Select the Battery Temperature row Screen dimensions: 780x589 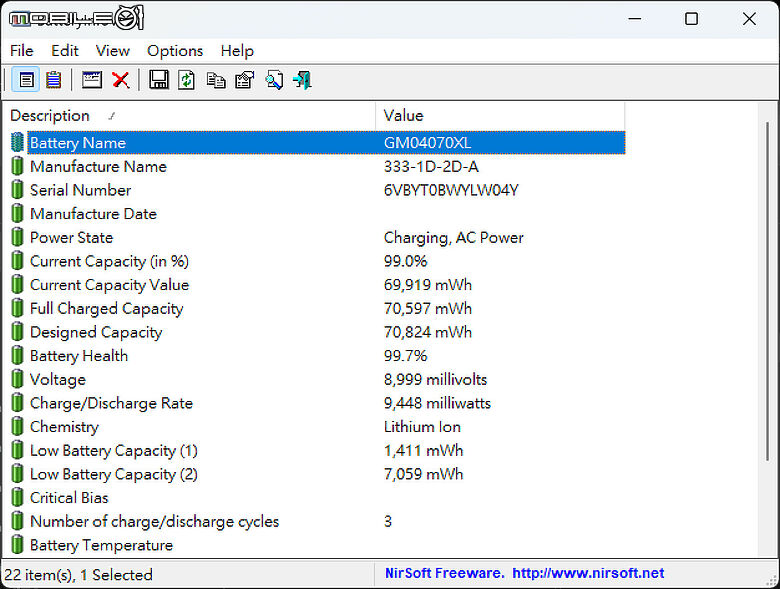318,545
